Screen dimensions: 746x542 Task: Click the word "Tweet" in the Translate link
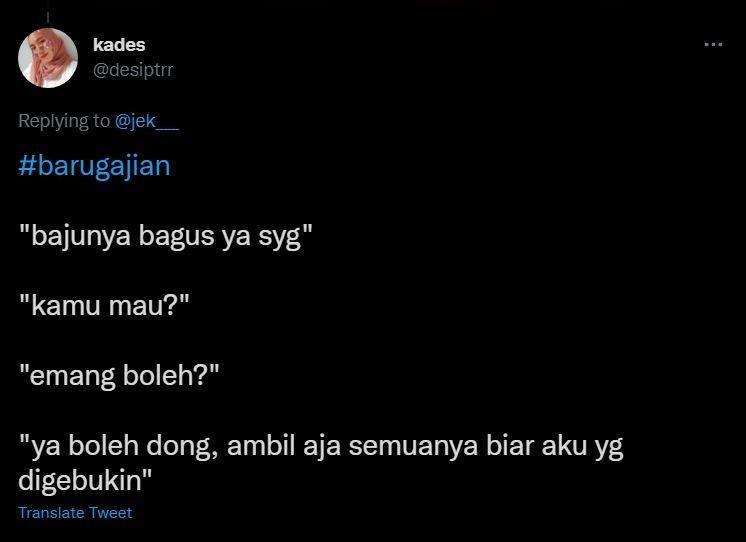click(110, 512)
